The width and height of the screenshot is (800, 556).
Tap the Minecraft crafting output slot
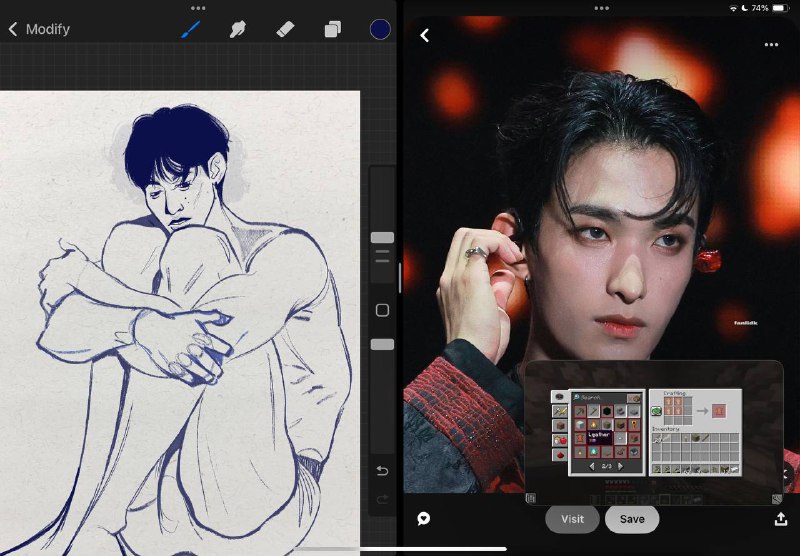718,411
